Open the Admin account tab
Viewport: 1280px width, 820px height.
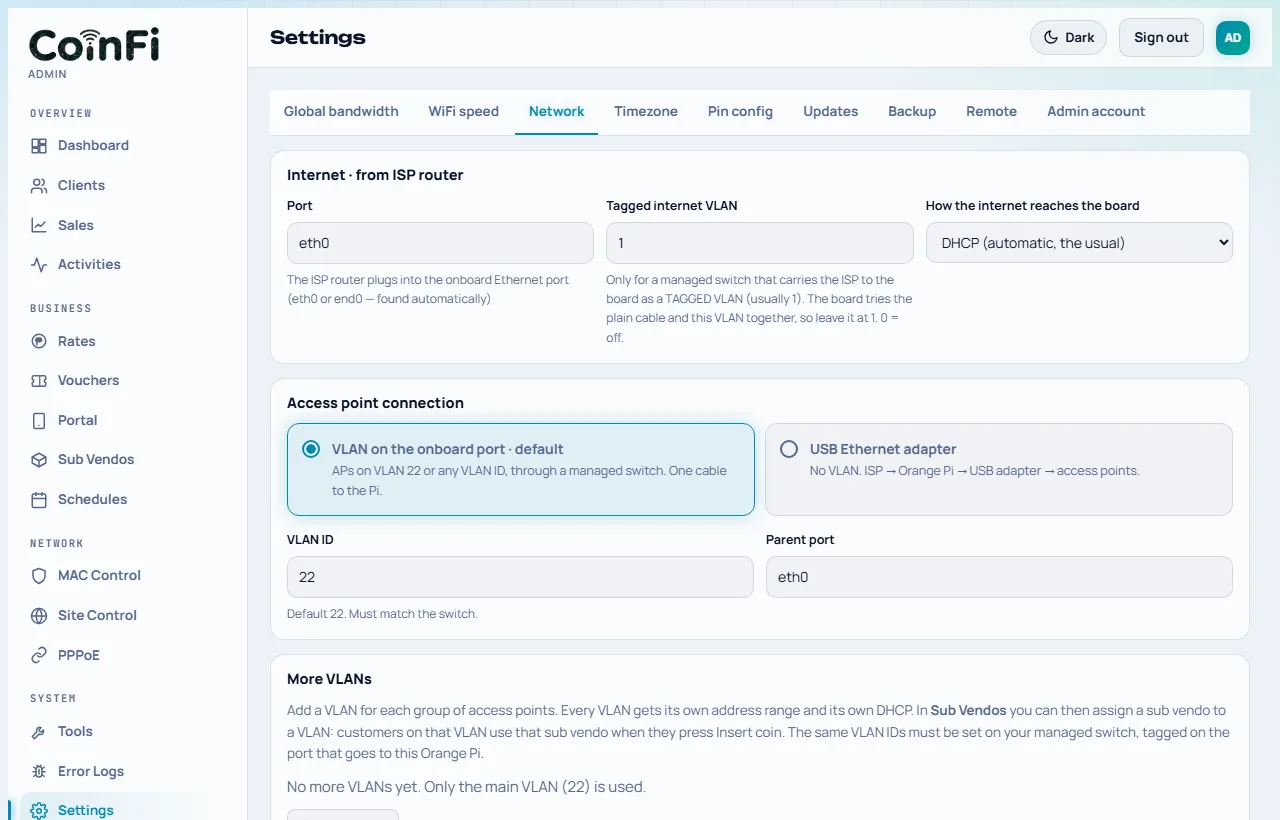point(1096,111)
